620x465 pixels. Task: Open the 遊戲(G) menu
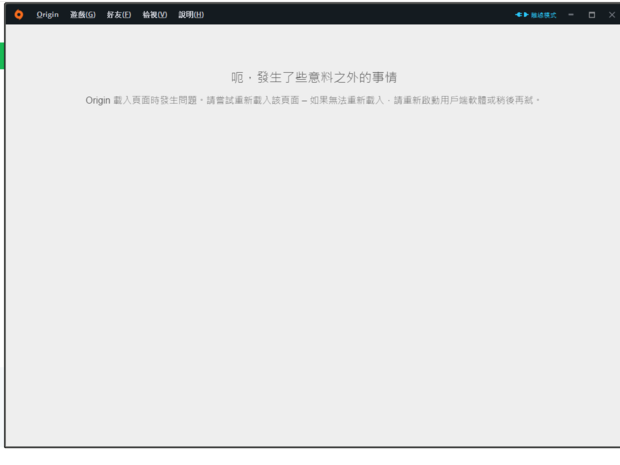point(83,15)
